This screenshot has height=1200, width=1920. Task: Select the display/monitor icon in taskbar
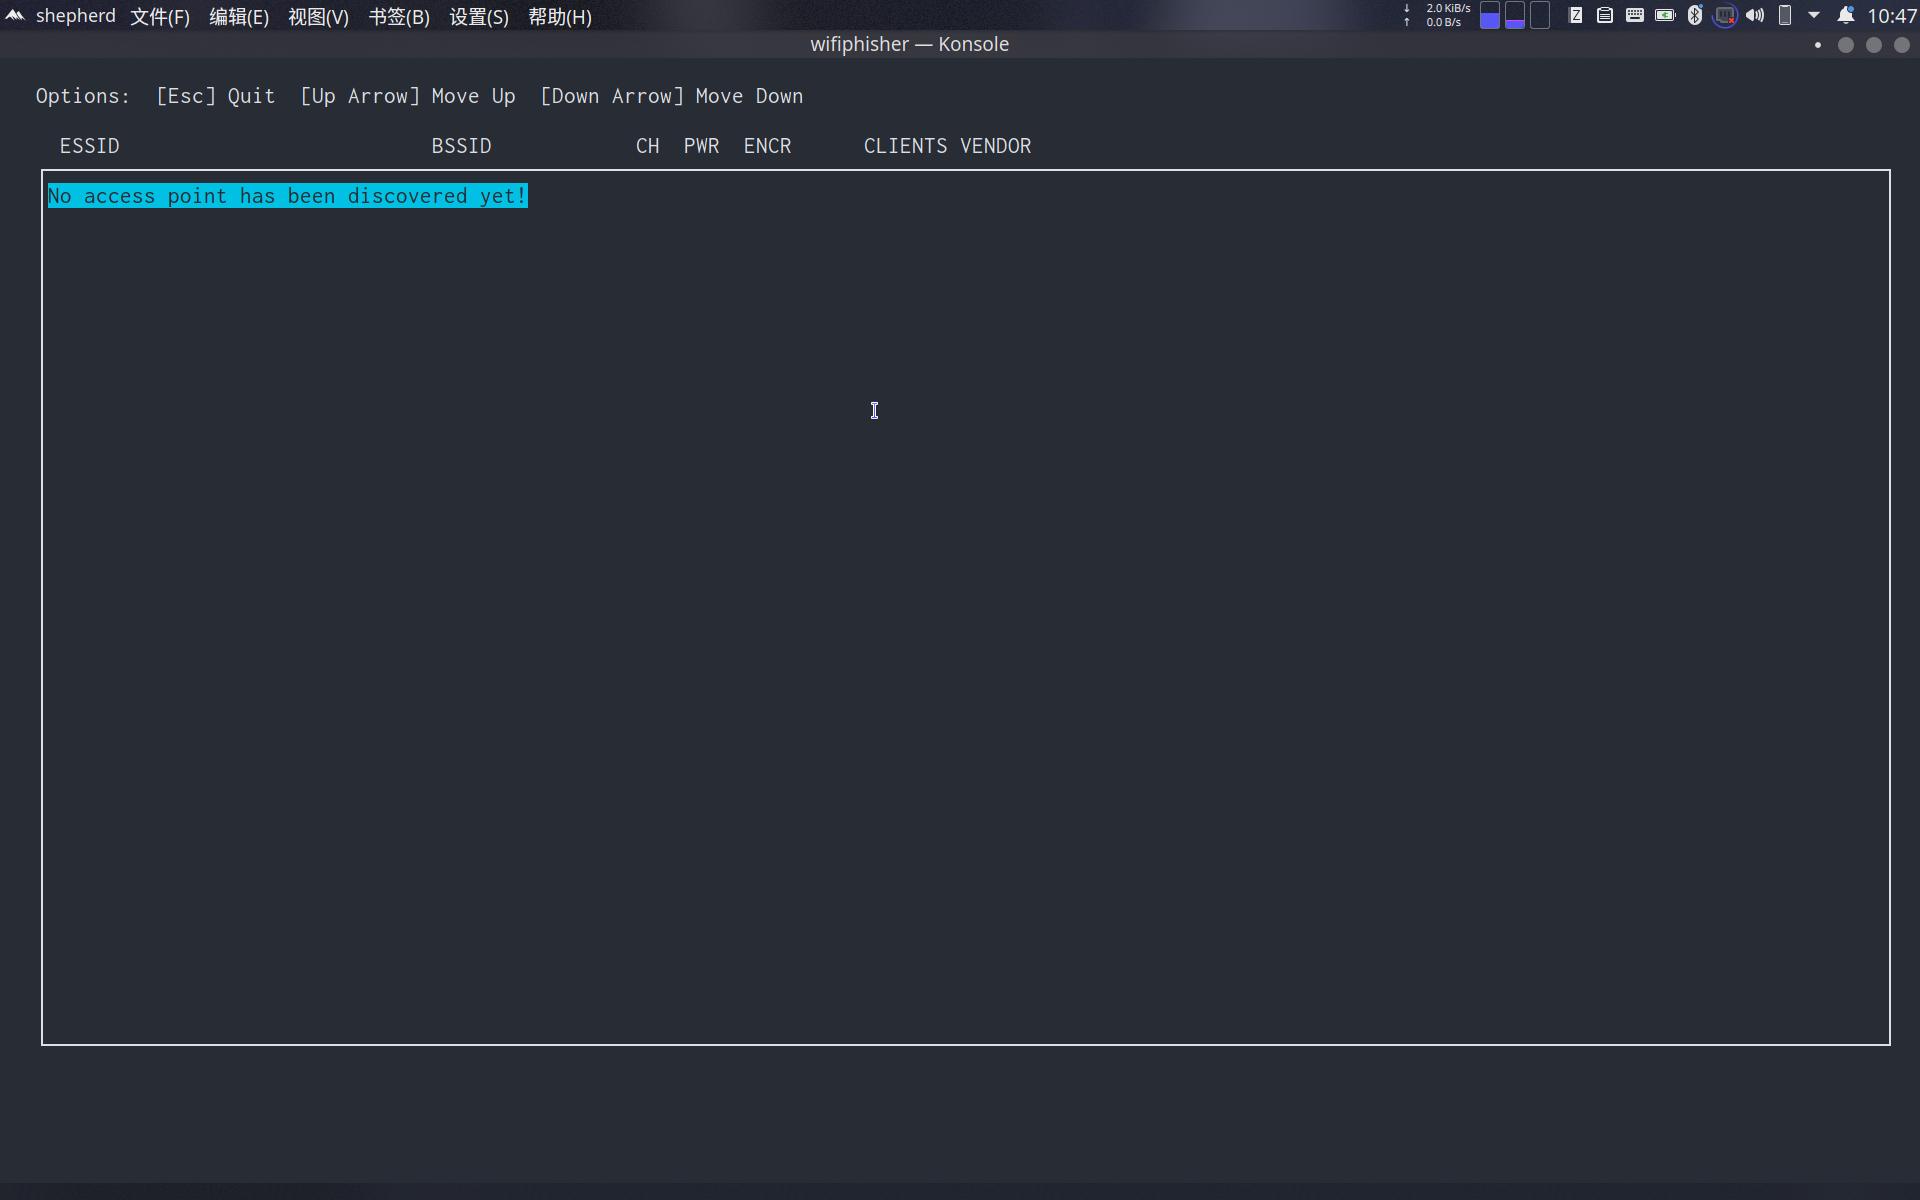[1724, 15]
